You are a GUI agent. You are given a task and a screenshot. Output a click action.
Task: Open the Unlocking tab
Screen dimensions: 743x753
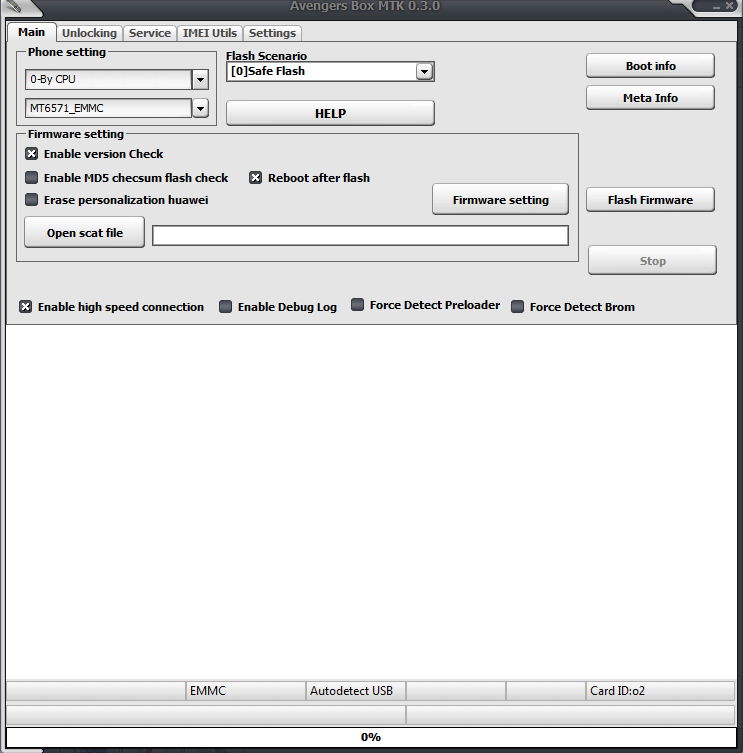click(x=89, y=33)
